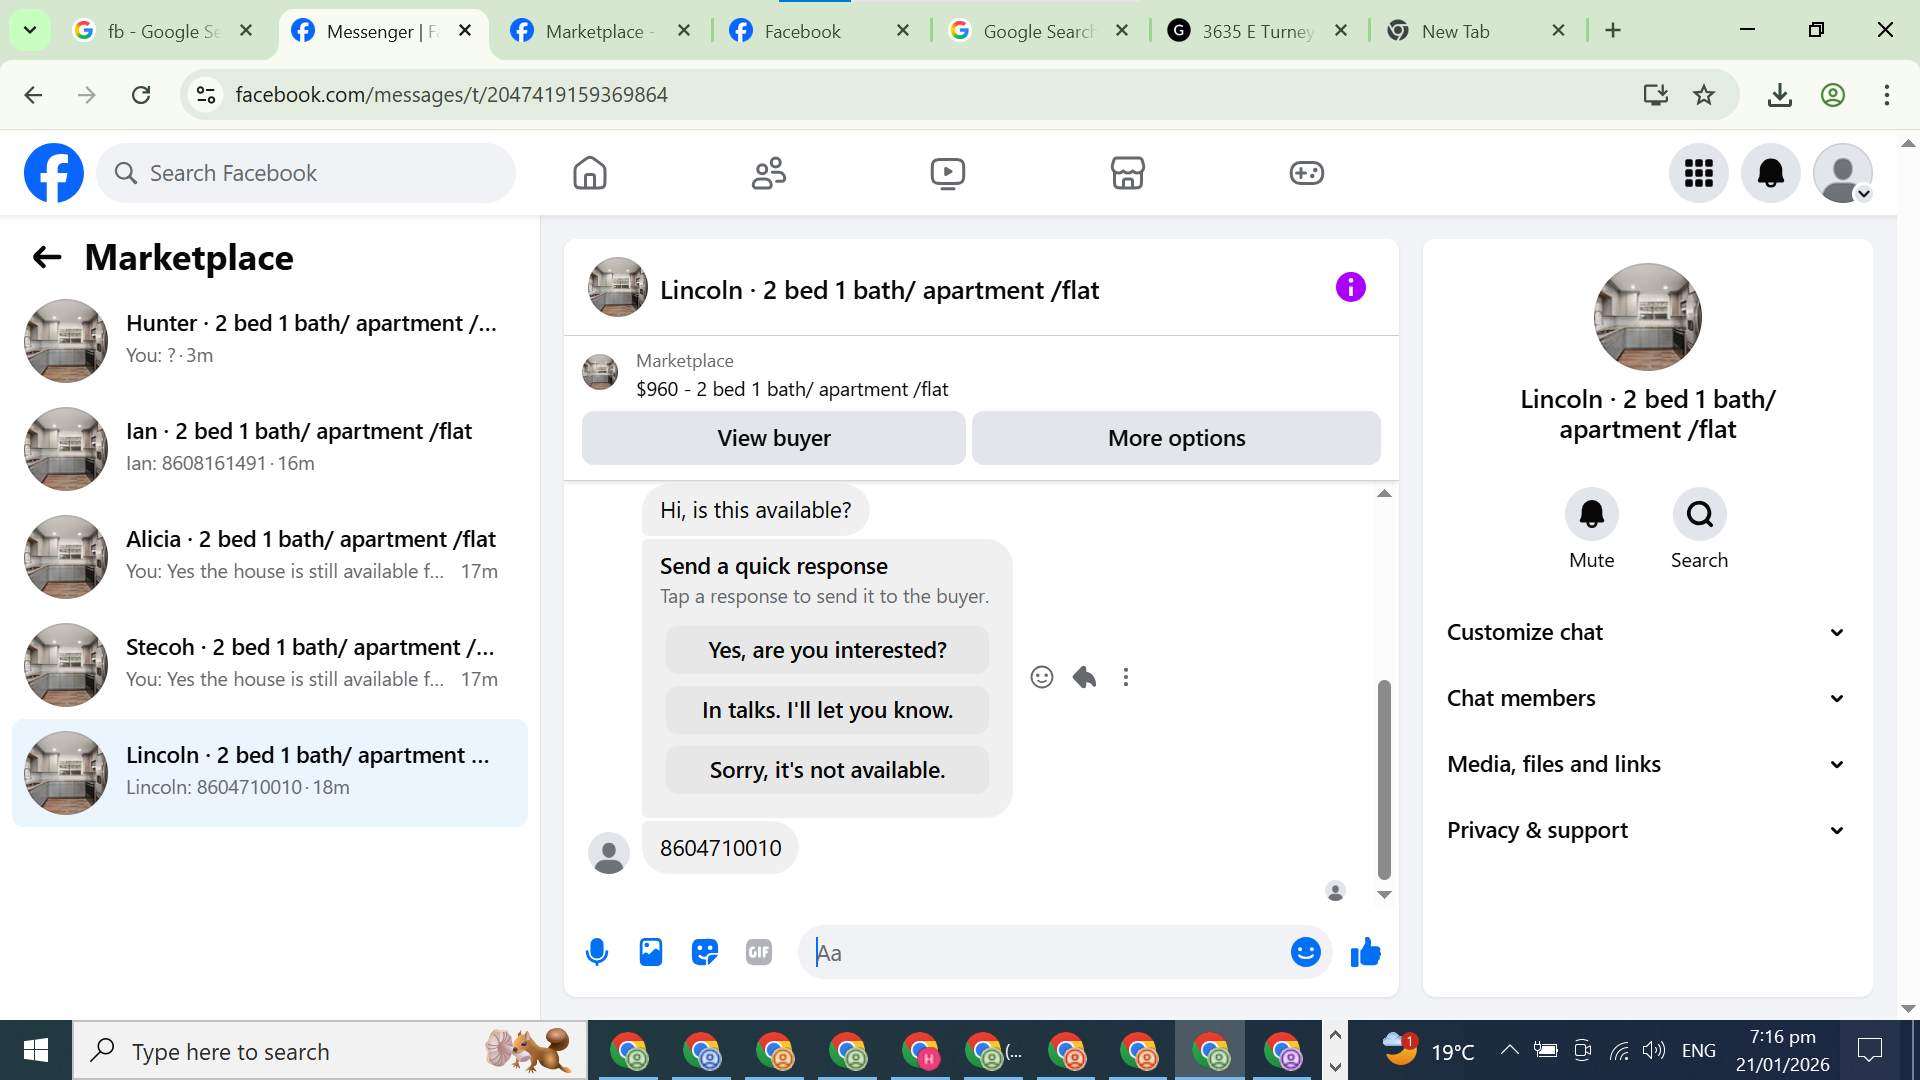The width and height of the screenshot is (1920, 1080).
Task: Reply to the message with arrow icon
Action: (x=1084, y=677)
